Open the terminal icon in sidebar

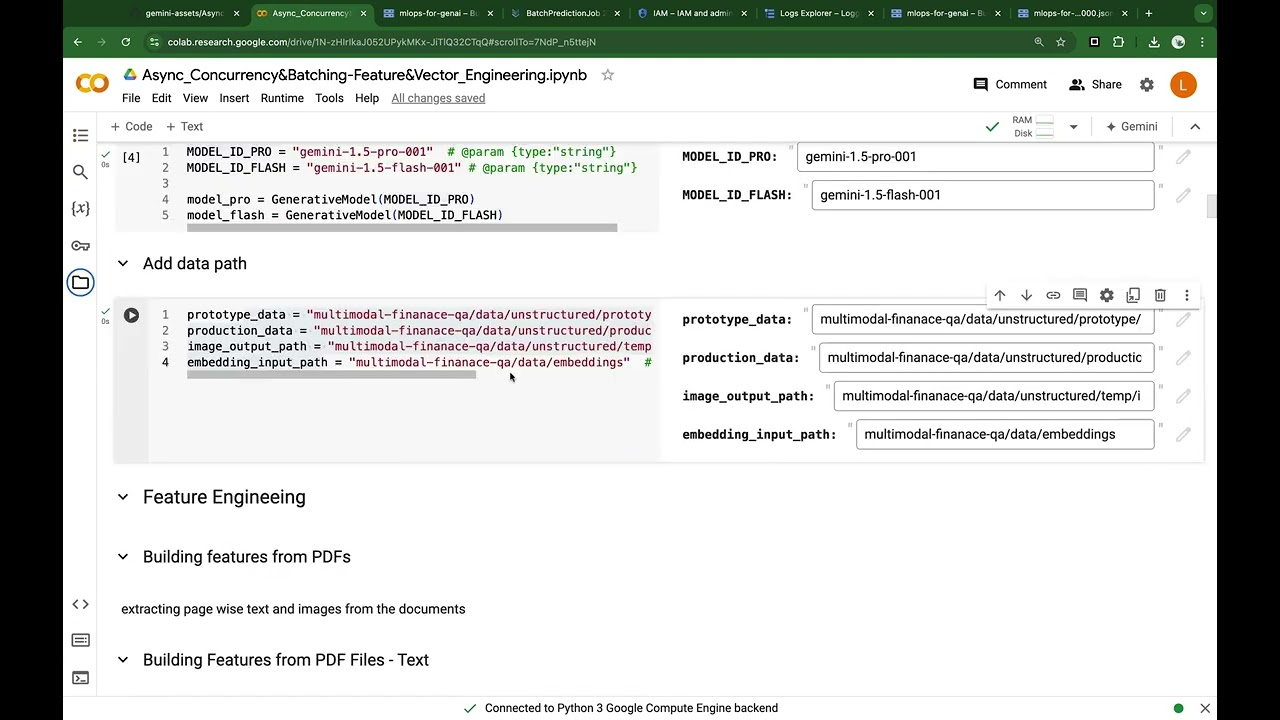(x=80, y=677)
